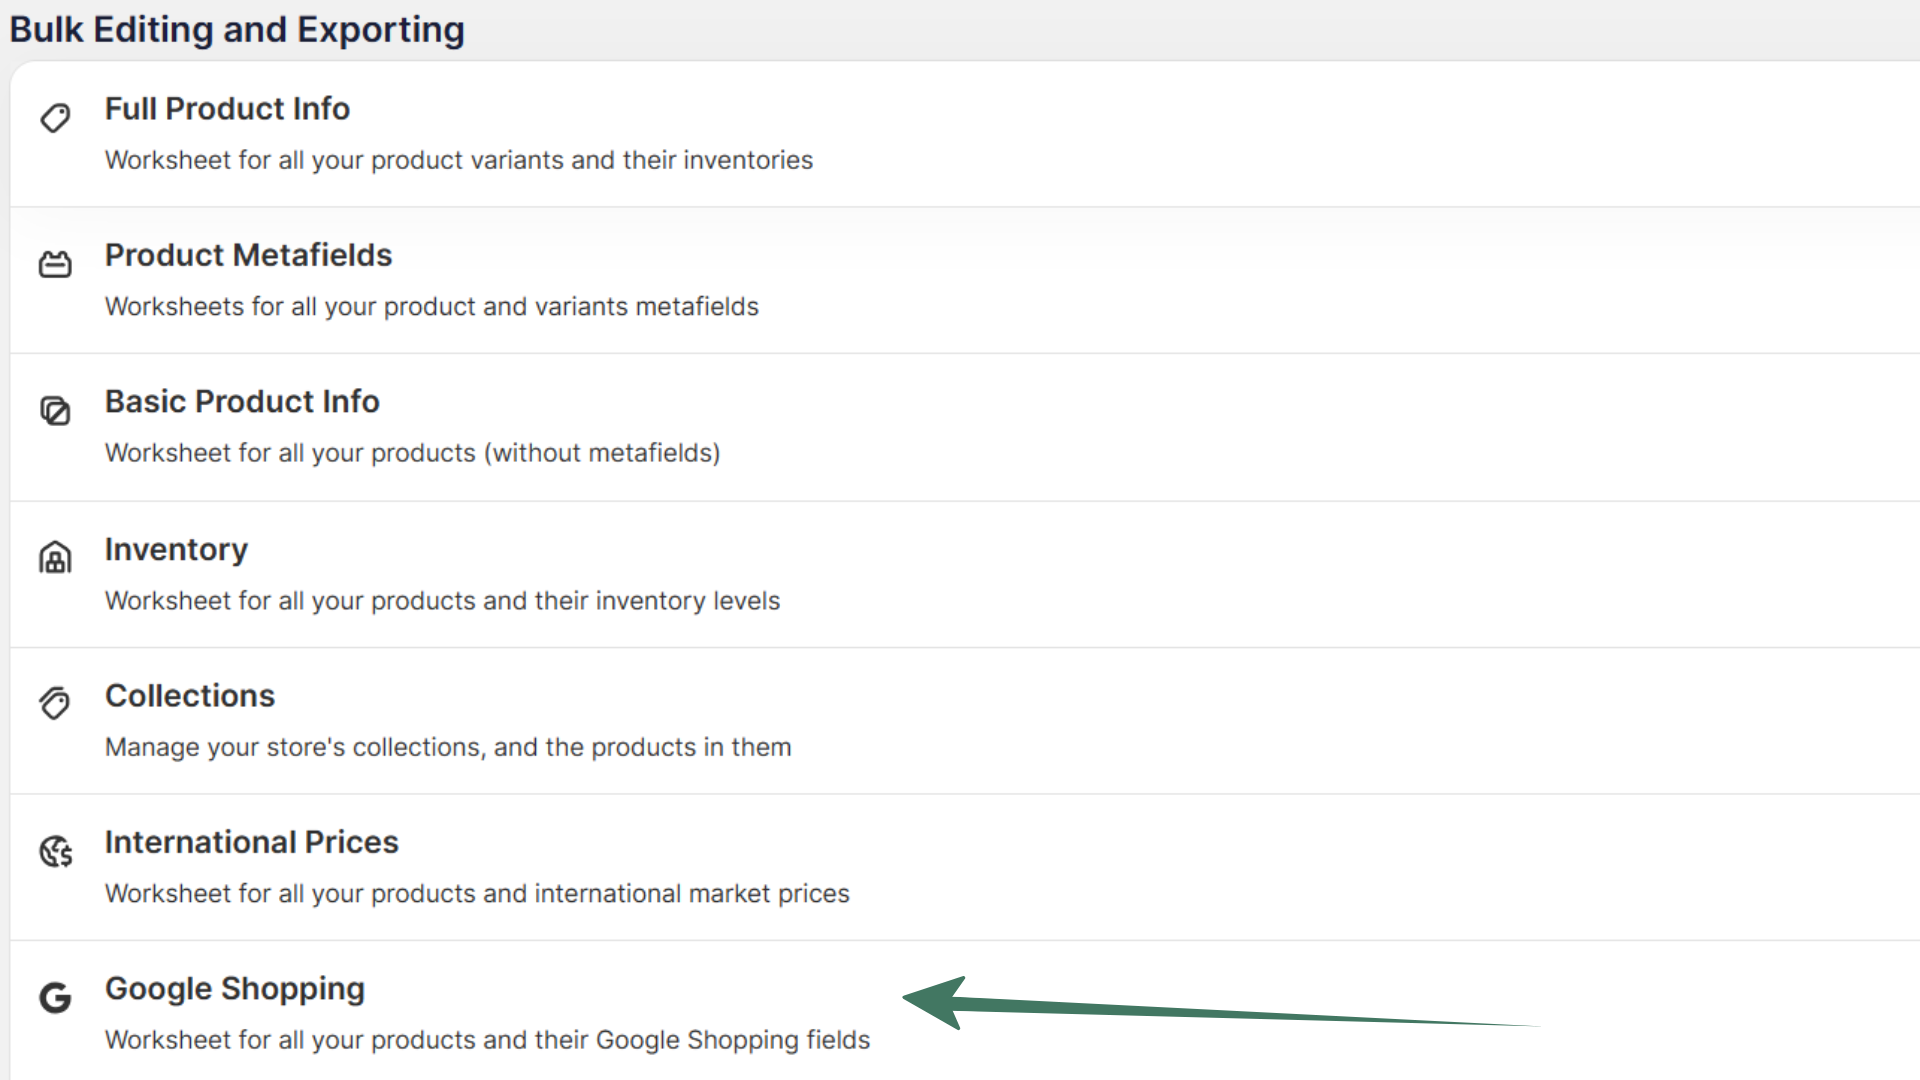Click the Inventory house icon
Image resolution: width=1920 pixels, height=1080 pixels.
pyautogui.click(x=55, y=557)
